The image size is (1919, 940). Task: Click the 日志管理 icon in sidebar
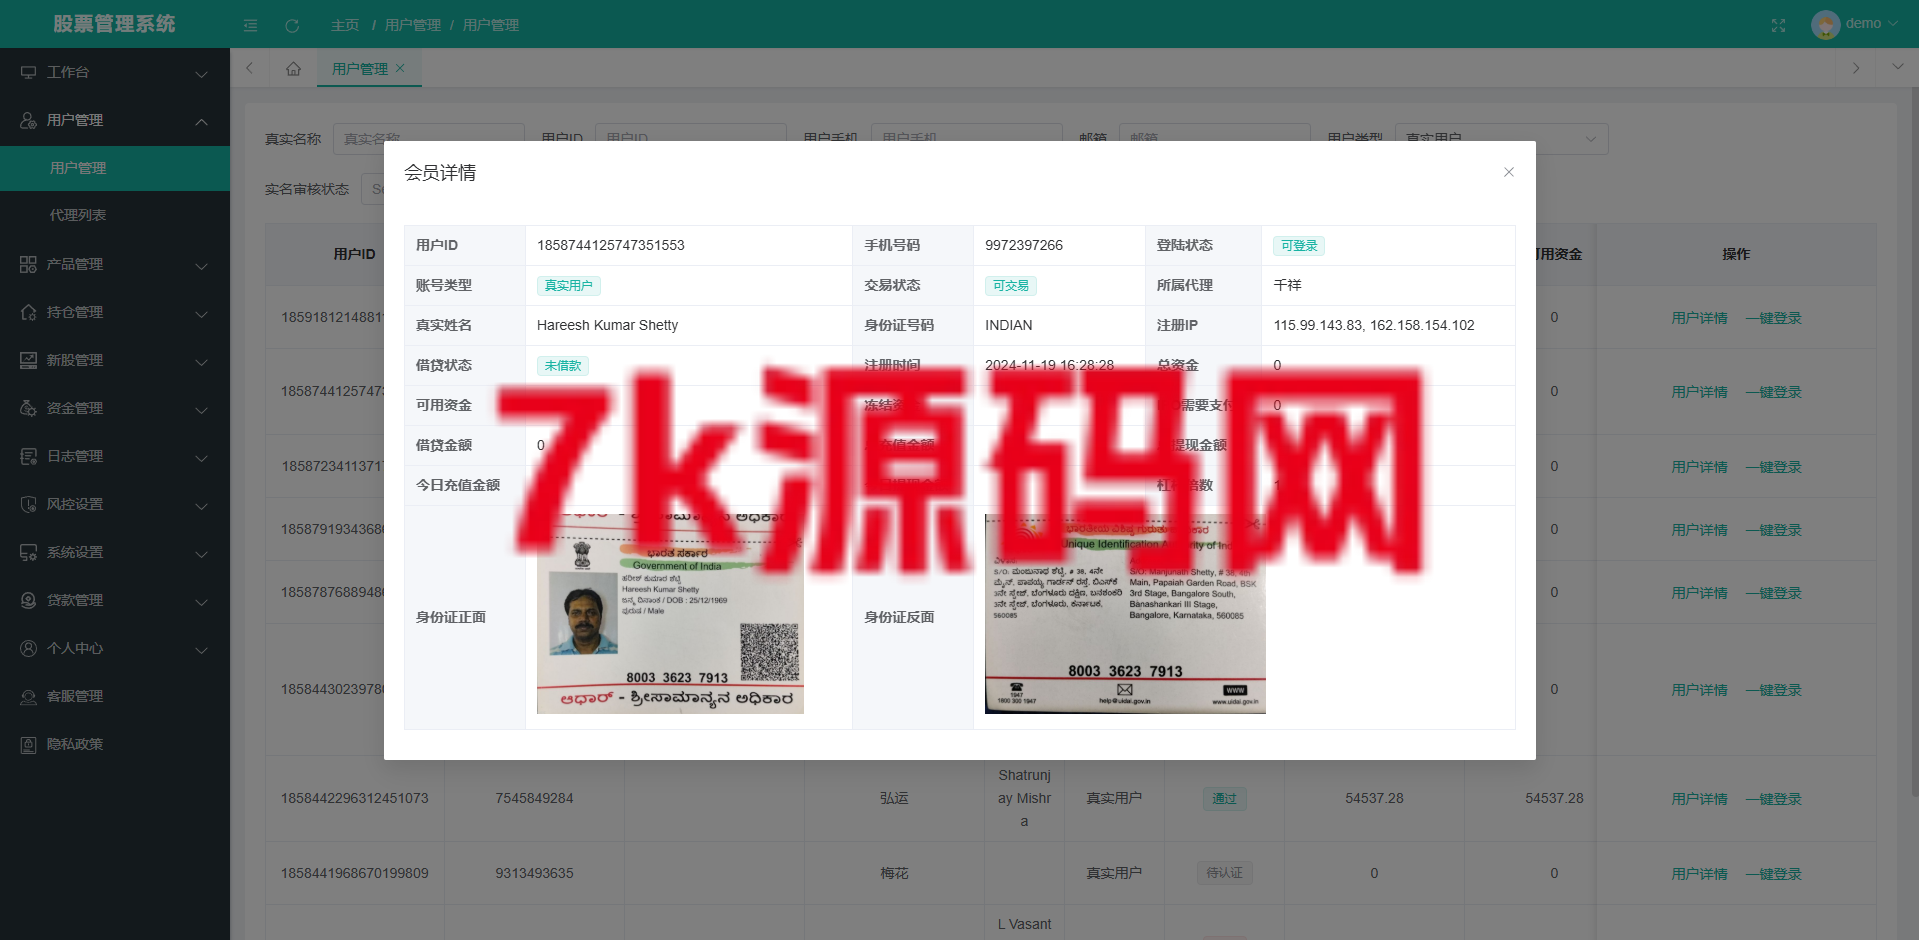(28, 456)
